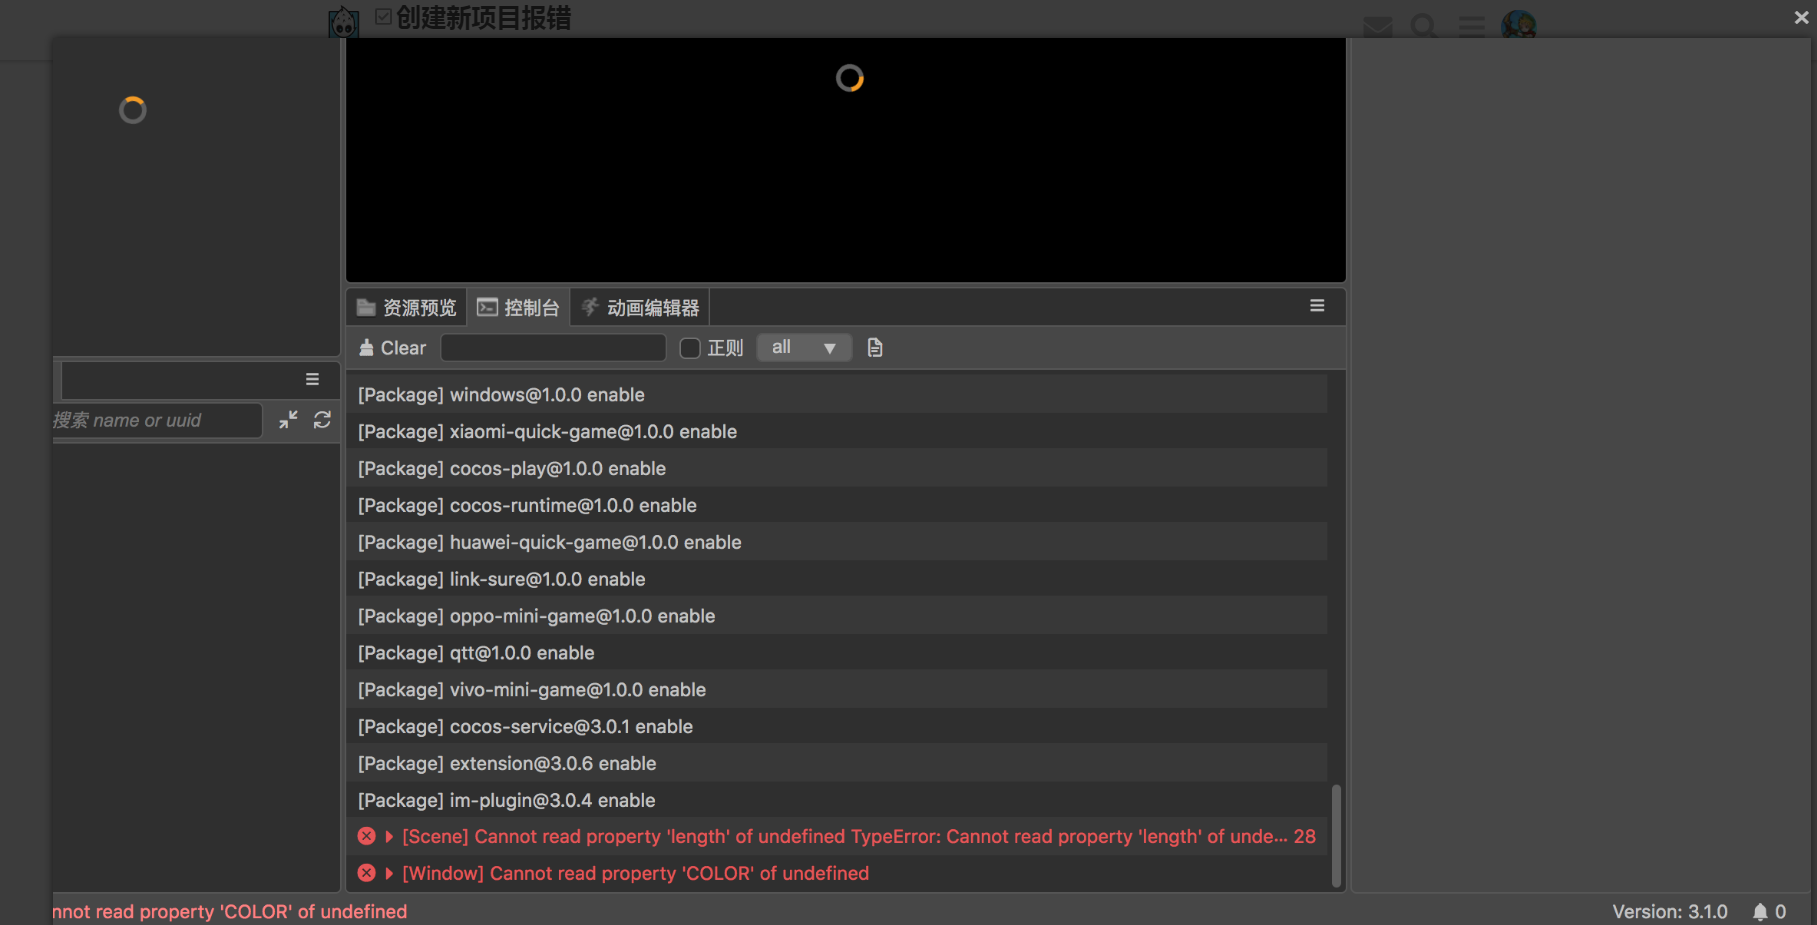Open the user avatar profile menu
Screen dimensions: 1817x925
point(1518,25)
